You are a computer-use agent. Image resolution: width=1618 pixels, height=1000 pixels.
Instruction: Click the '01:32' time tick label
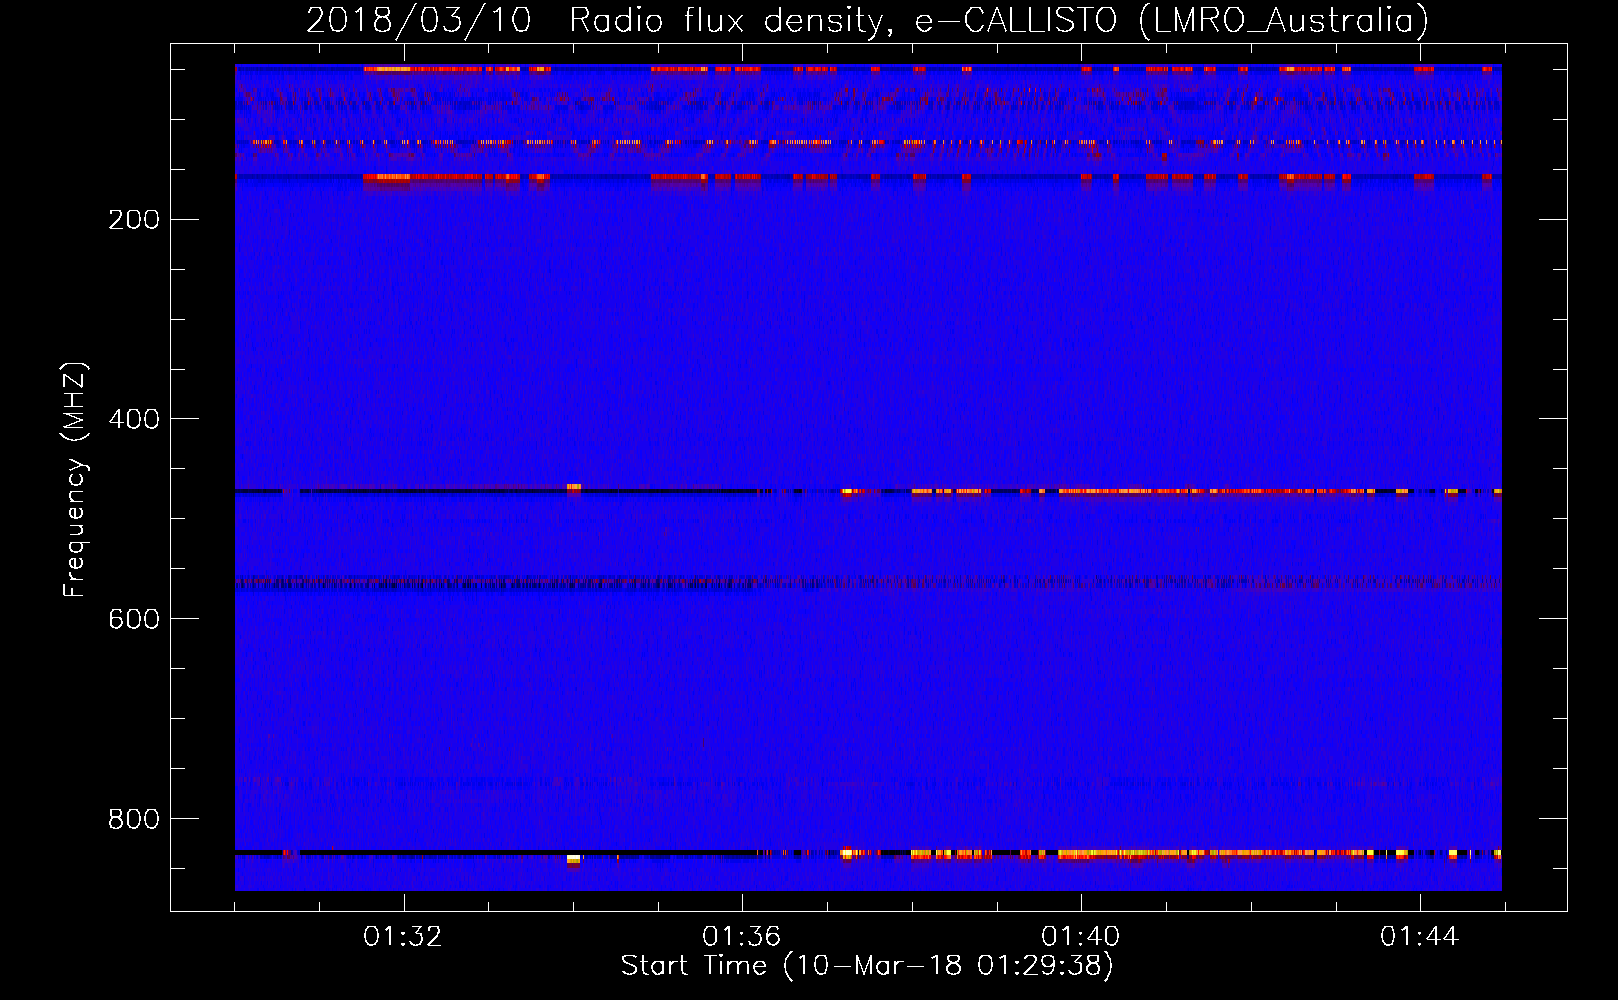pos(403,937)
